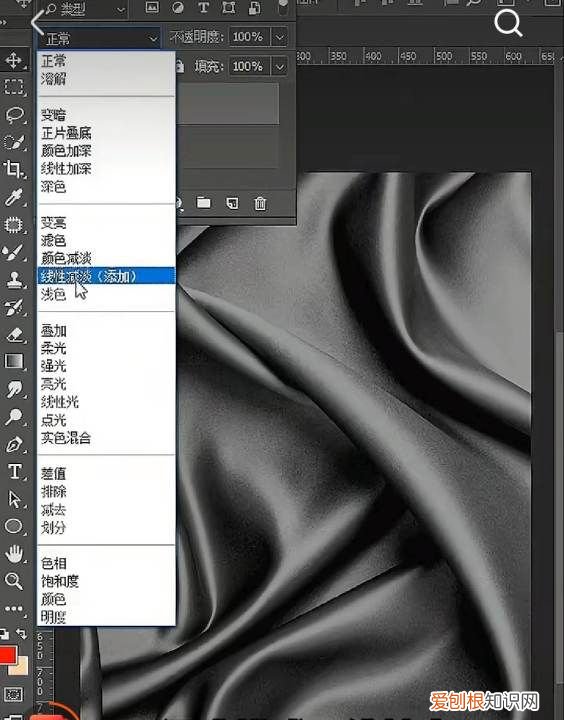Screen dimensions: 564x720
Task: Choose 柔光 blend mode
Action: coord(106,348)
